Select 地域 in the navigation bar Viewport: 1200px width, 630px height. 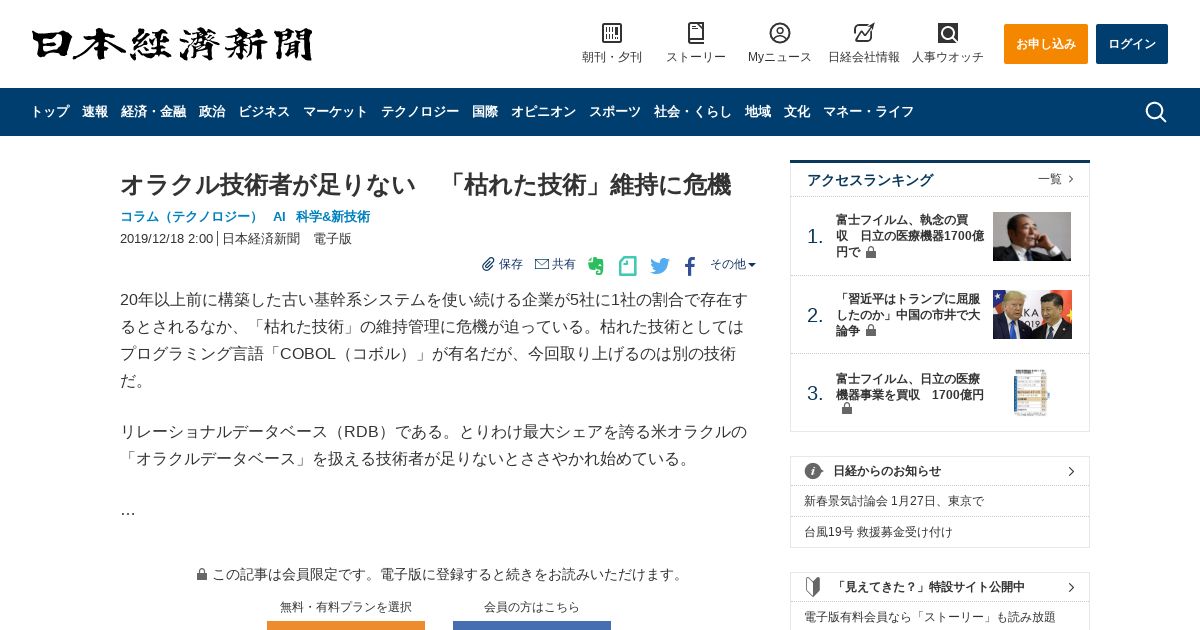point(758,112)
